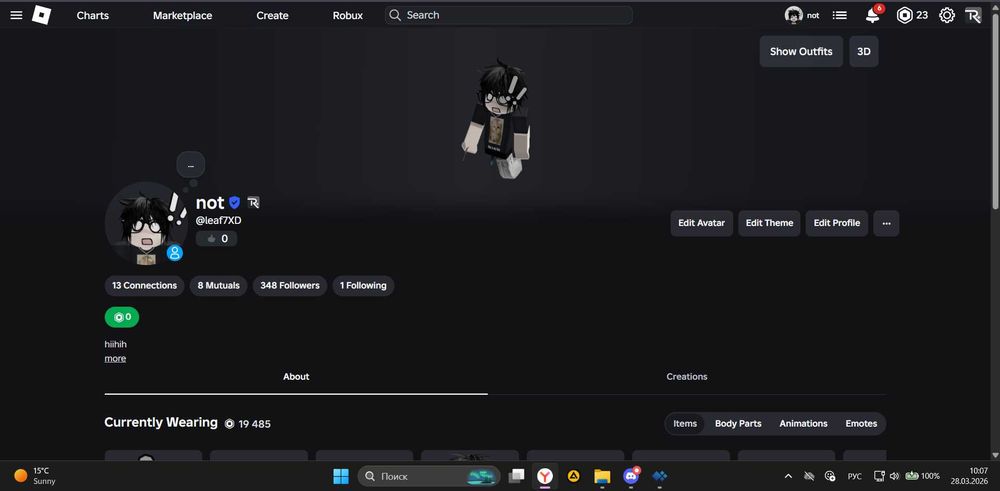The height and width of the screenshot is (491, 1000).
Task: Focus the Search input field
Action: point(508,15)
